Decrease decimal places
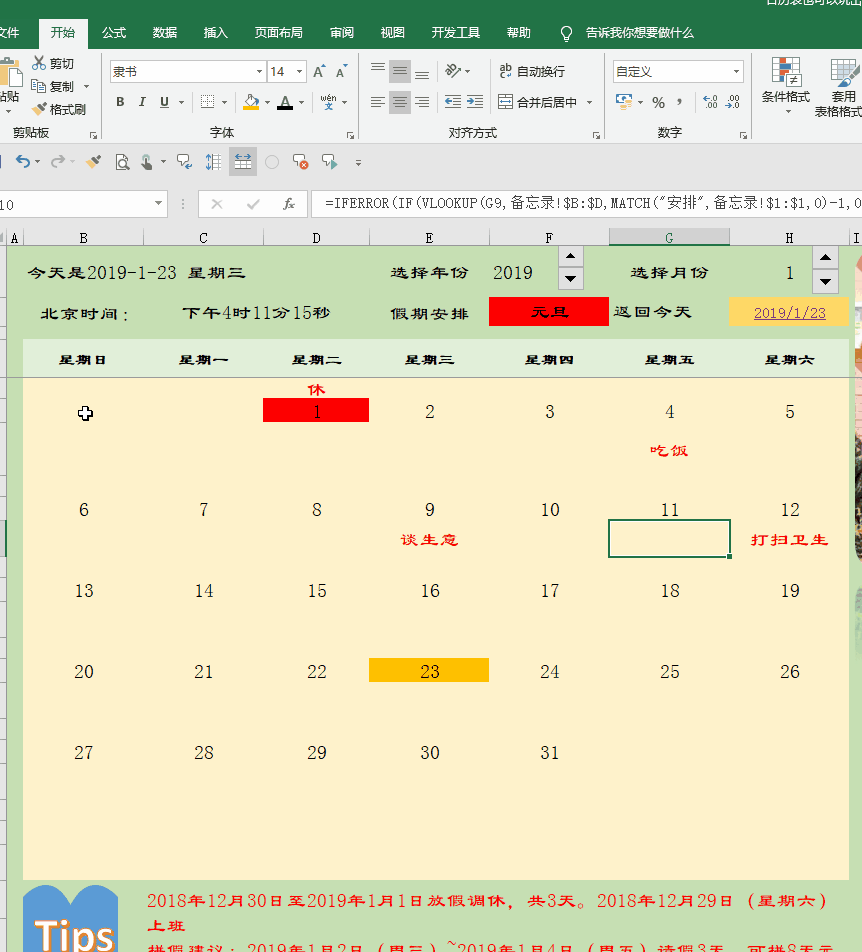This screenshot has width=862, height=952. click(x=733, y=102)
